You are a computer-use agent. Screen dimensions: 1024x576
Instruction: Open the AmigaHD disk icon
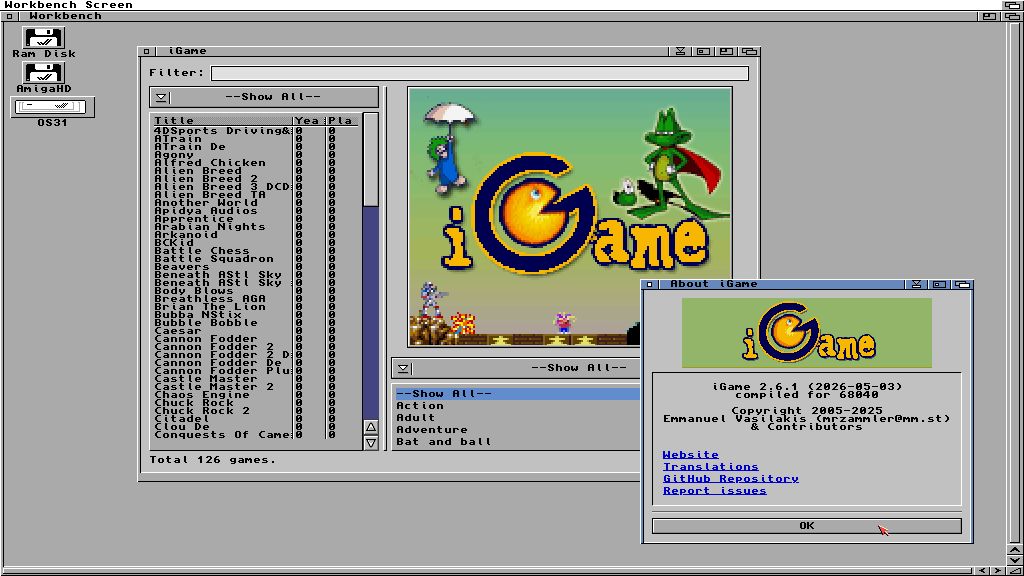[44, 72]
